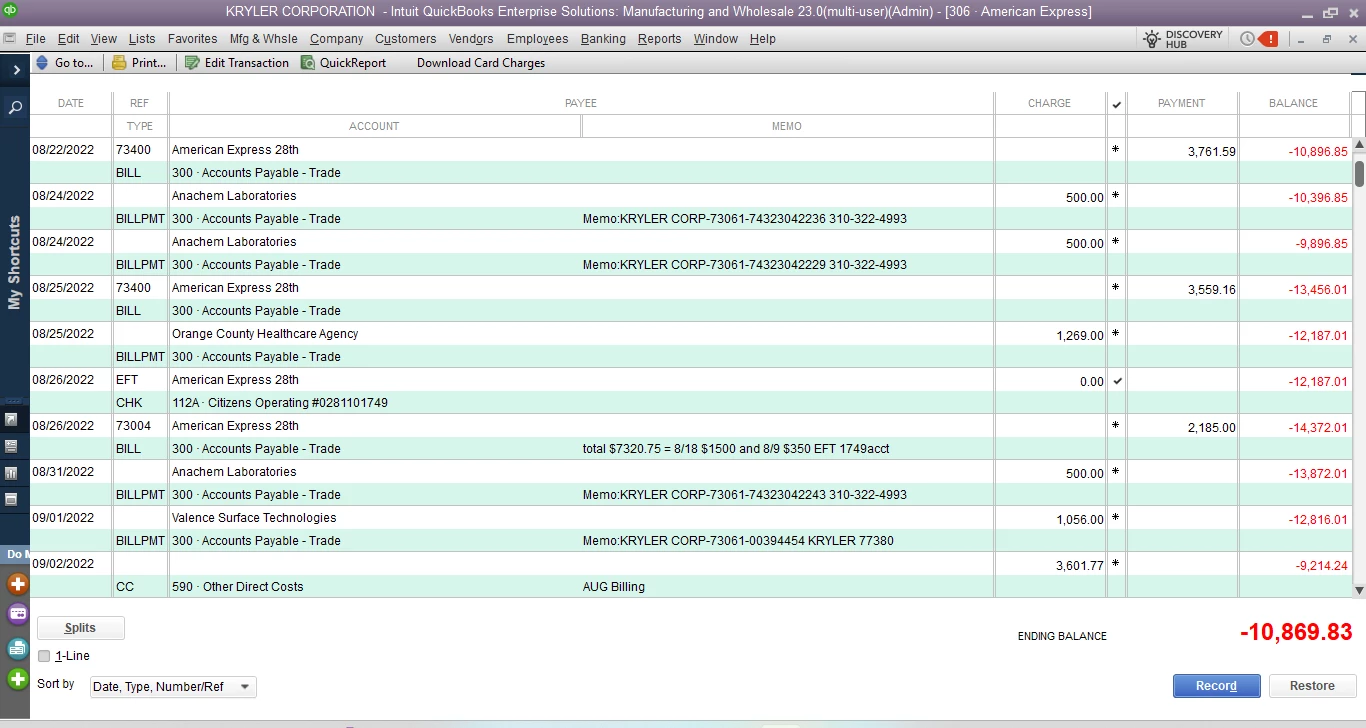1366x728 pixels.
Task: Click the Orange County Healthcare Agency payee
Action: click(265, 334)
